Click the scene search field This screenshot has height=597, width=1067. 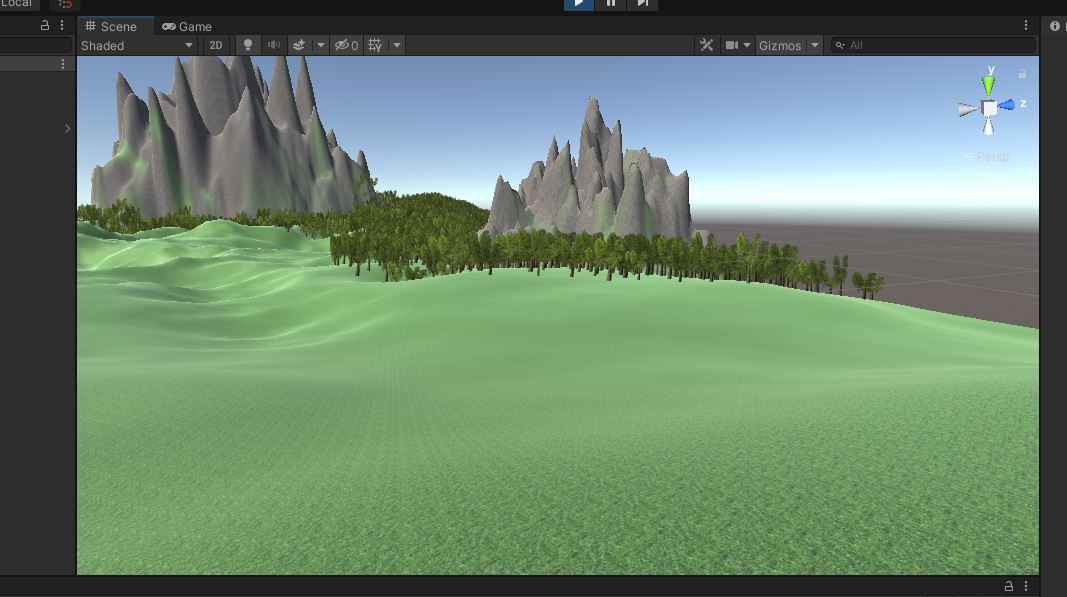pyautogui.click(x=935, y=45)
